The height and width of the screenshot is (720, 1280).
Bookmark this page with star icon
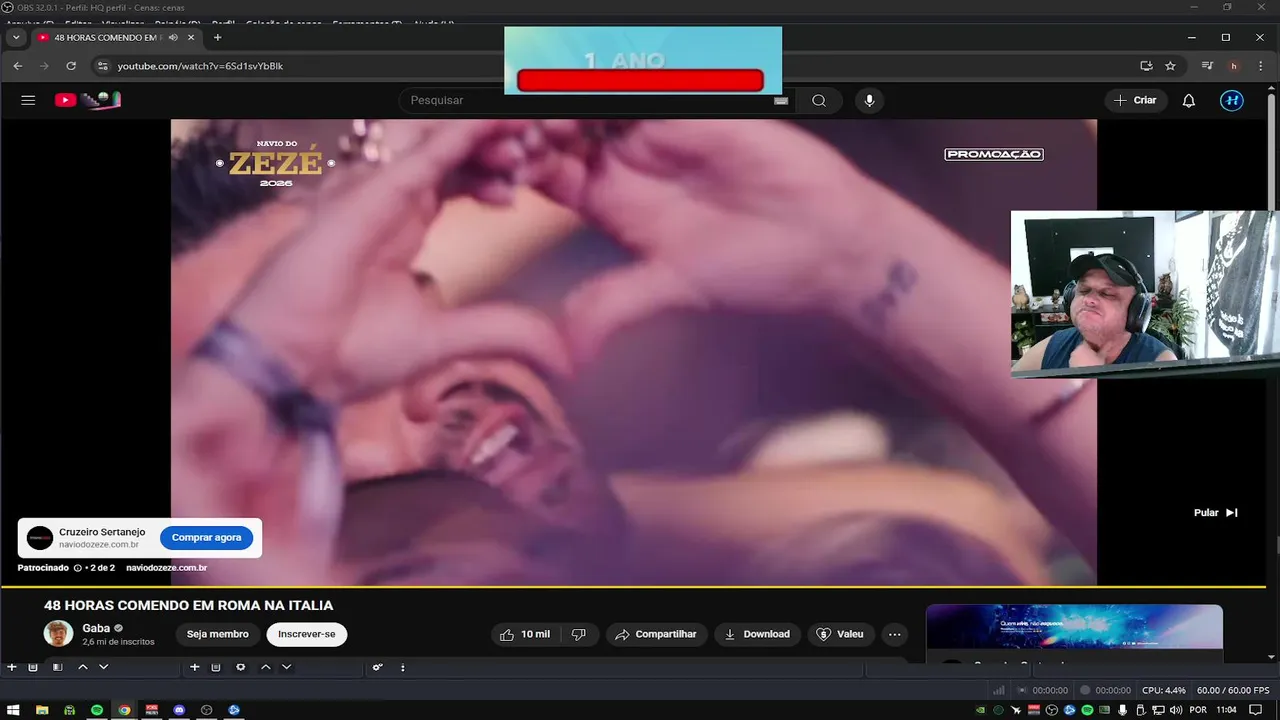click(1170, 66)
